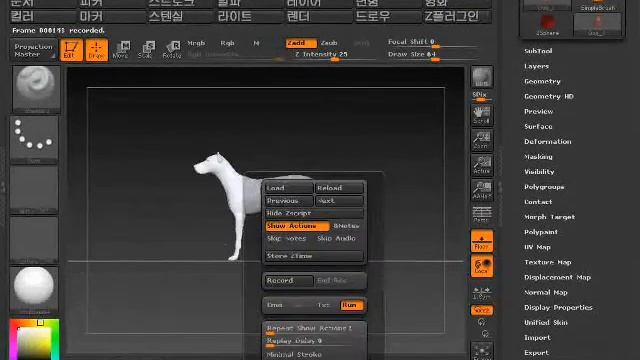The height and width of the screenshot is (360, 640).
Task: Open the white material sphere picker
Action: click(34, 290)
